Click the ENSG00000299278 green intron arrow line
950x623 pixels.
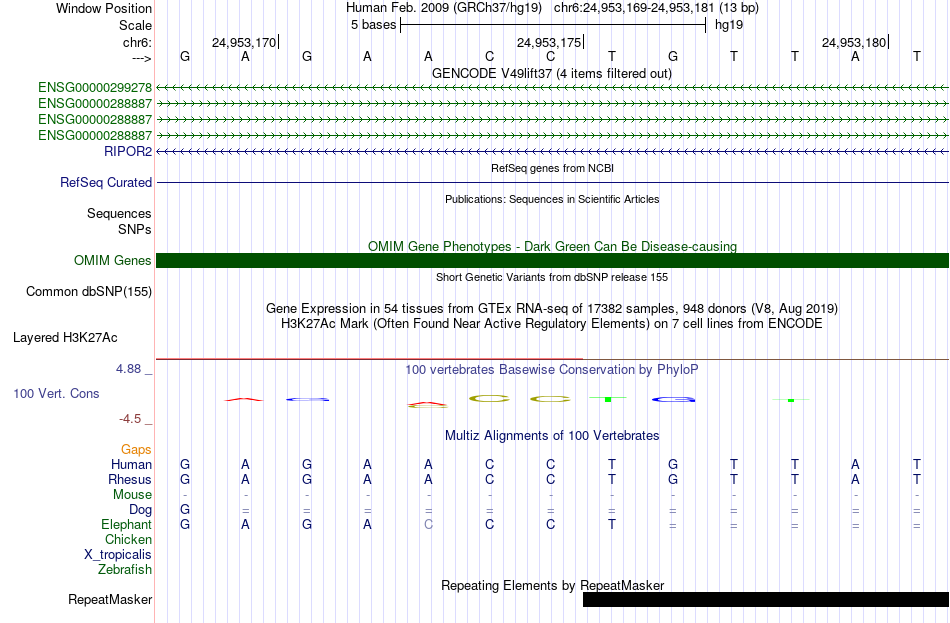tap(552, 88)
